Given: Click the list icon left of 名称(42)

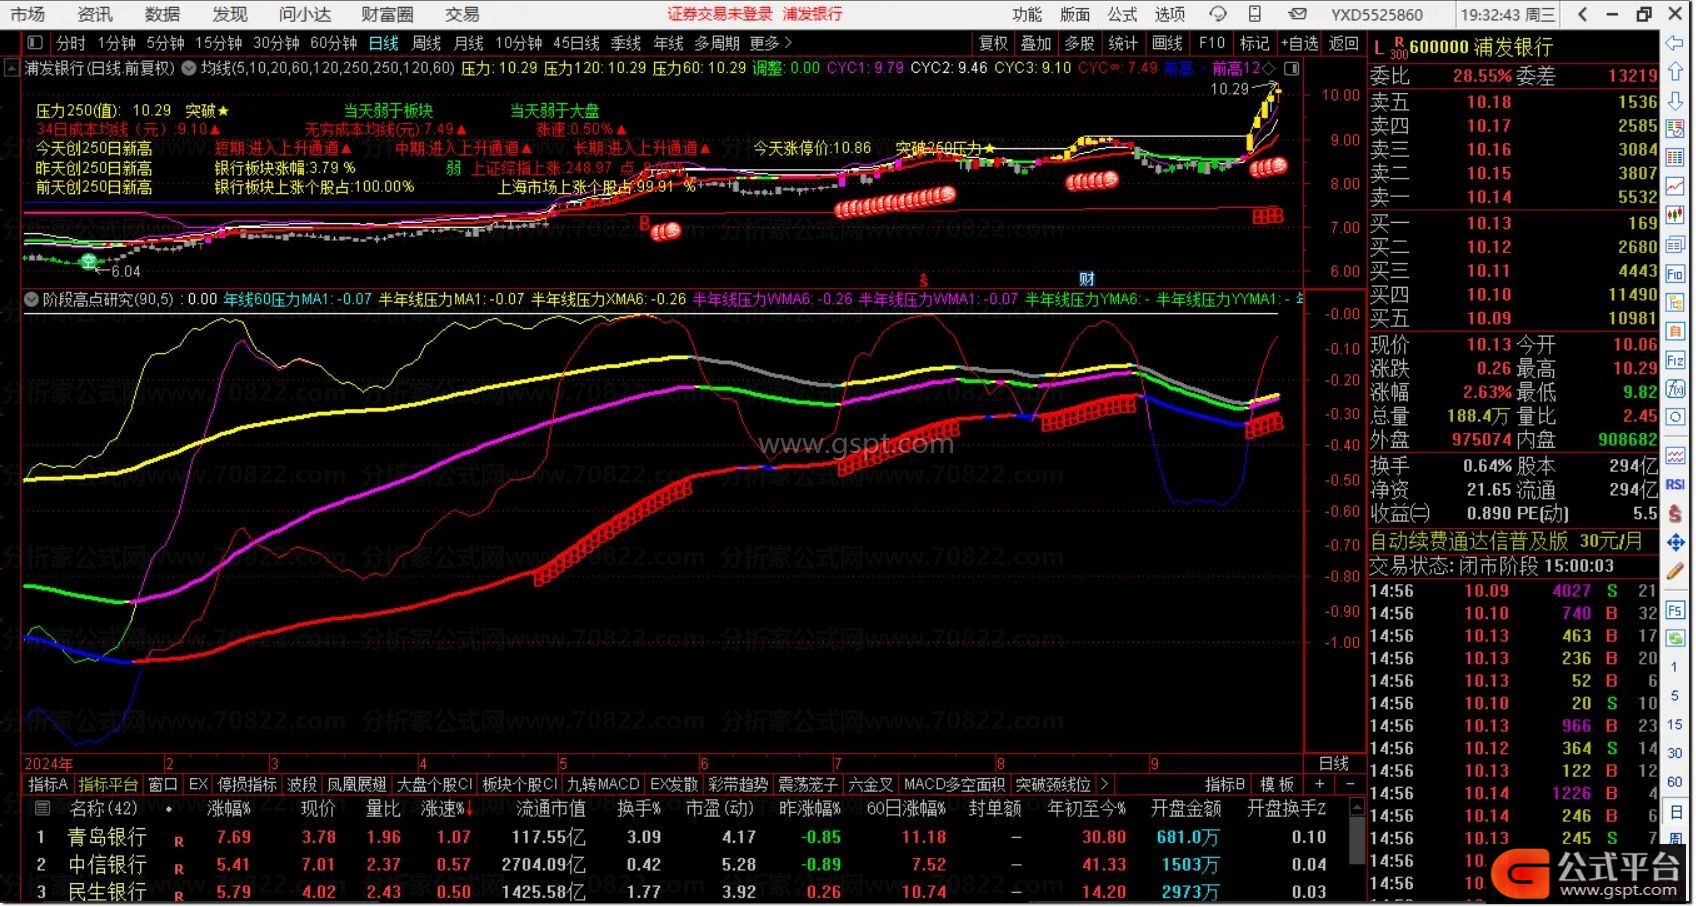Looking at the screenshot, I should (42, 808).
